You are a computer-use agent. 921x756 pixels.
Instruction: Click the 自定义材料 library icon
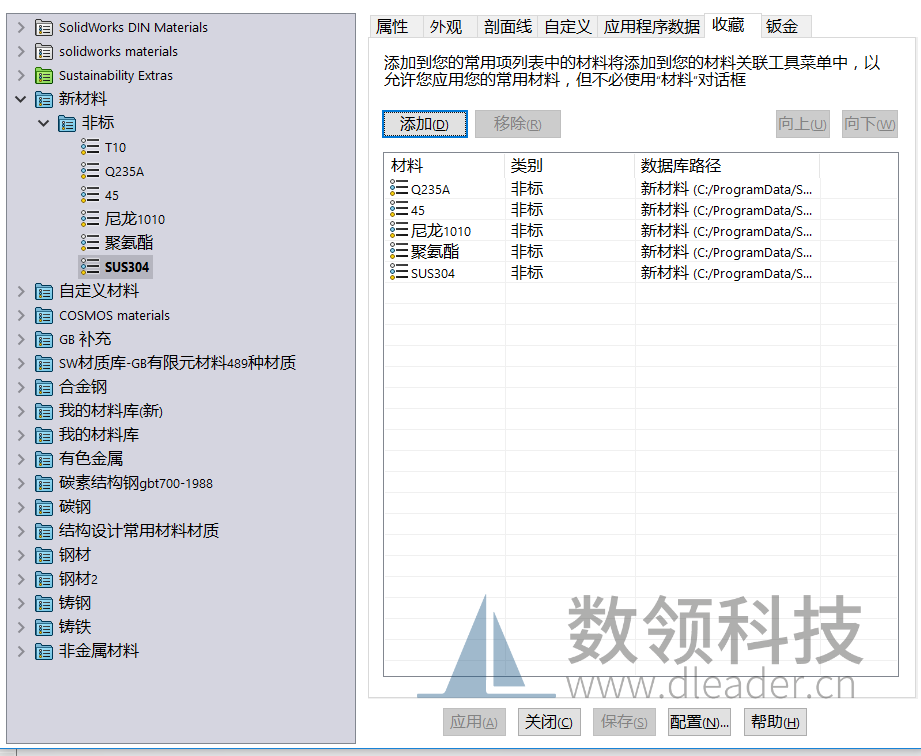(43, 291)
